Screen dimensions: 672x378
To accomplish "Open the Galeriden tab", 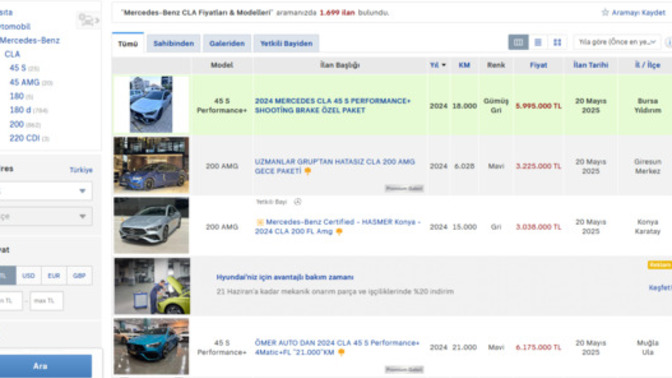I will coord(227,43).
